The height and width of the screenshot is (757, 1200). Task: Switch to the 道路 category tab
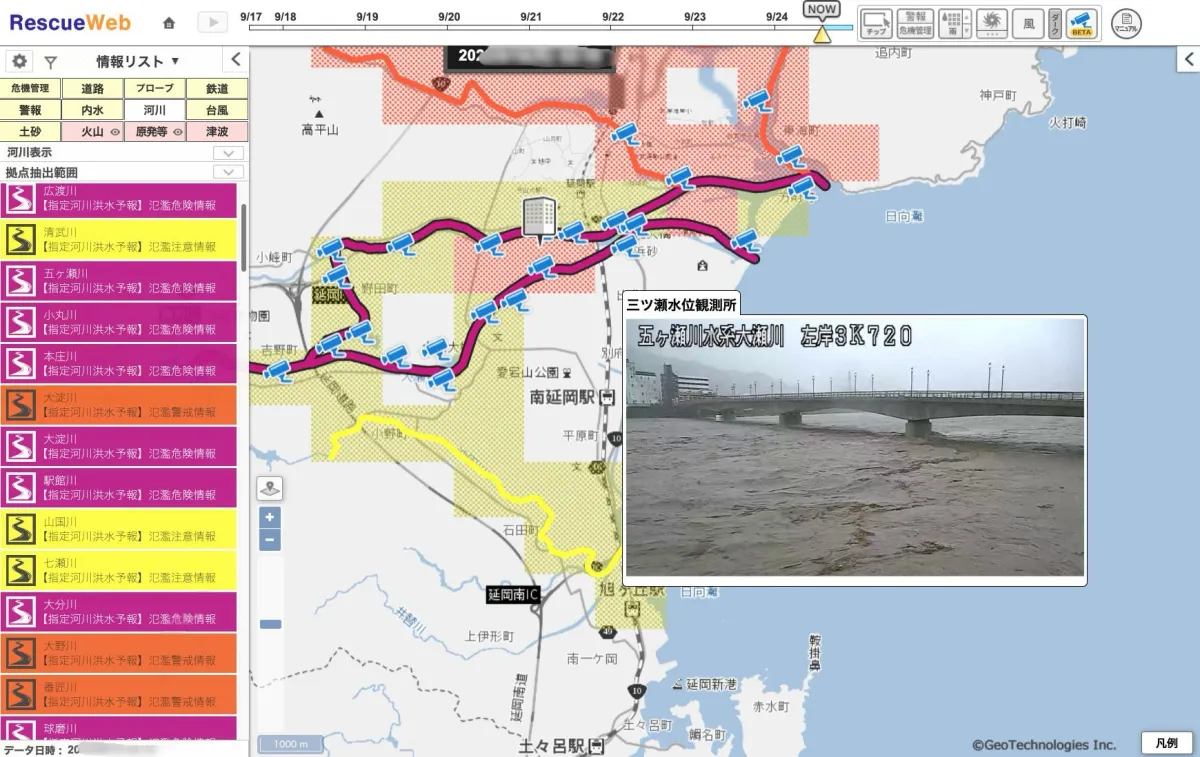coord(93,89)
